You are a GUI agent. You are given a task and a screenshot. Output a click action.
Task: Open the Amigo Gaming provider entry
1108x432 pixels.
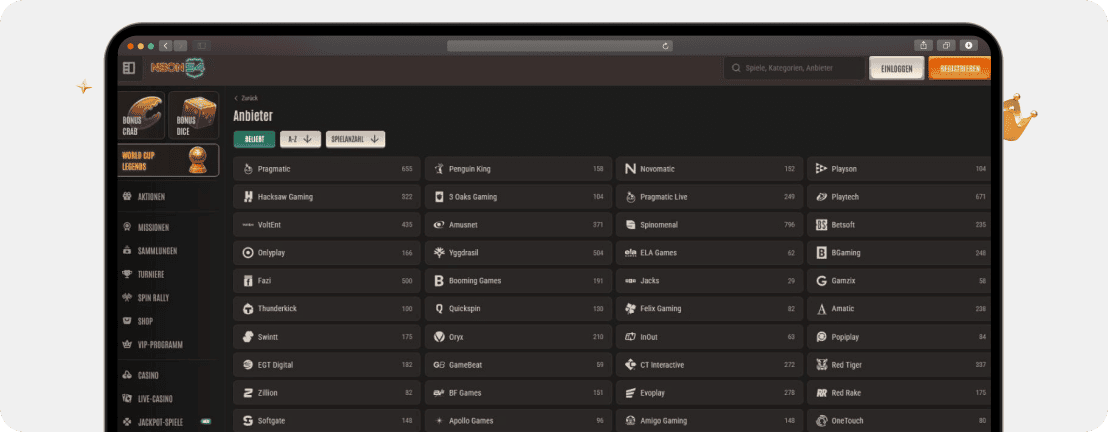coord(709,421)
